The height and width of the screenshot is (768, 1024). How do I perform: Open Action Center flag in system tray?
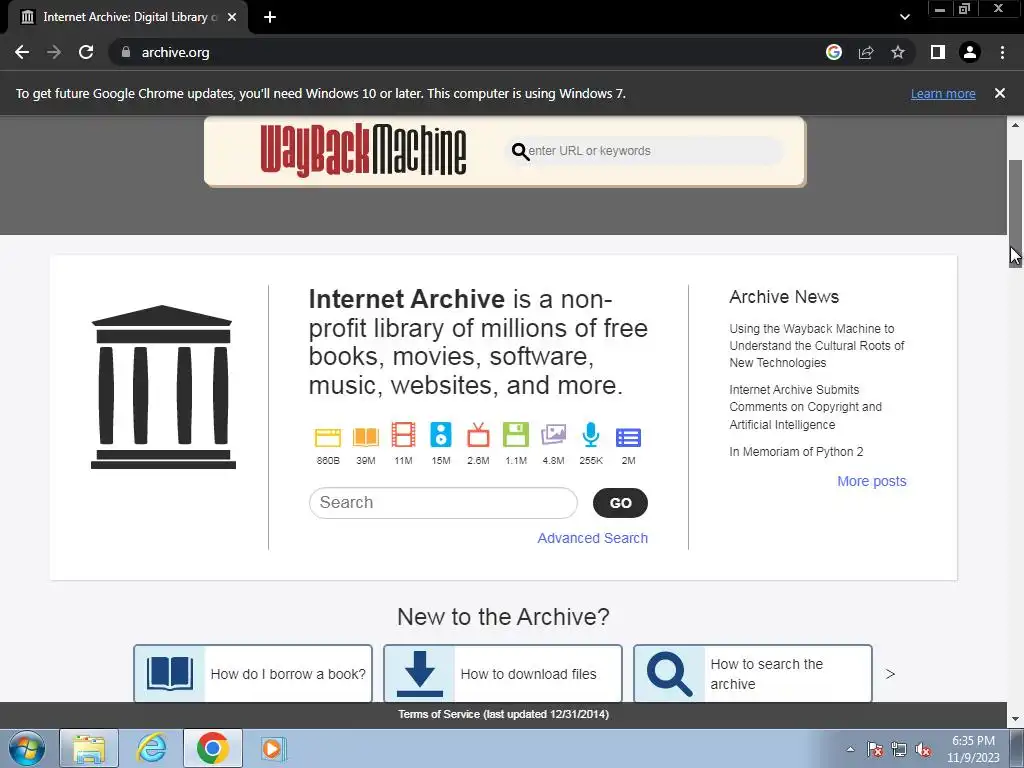click(x=875, y=750)
